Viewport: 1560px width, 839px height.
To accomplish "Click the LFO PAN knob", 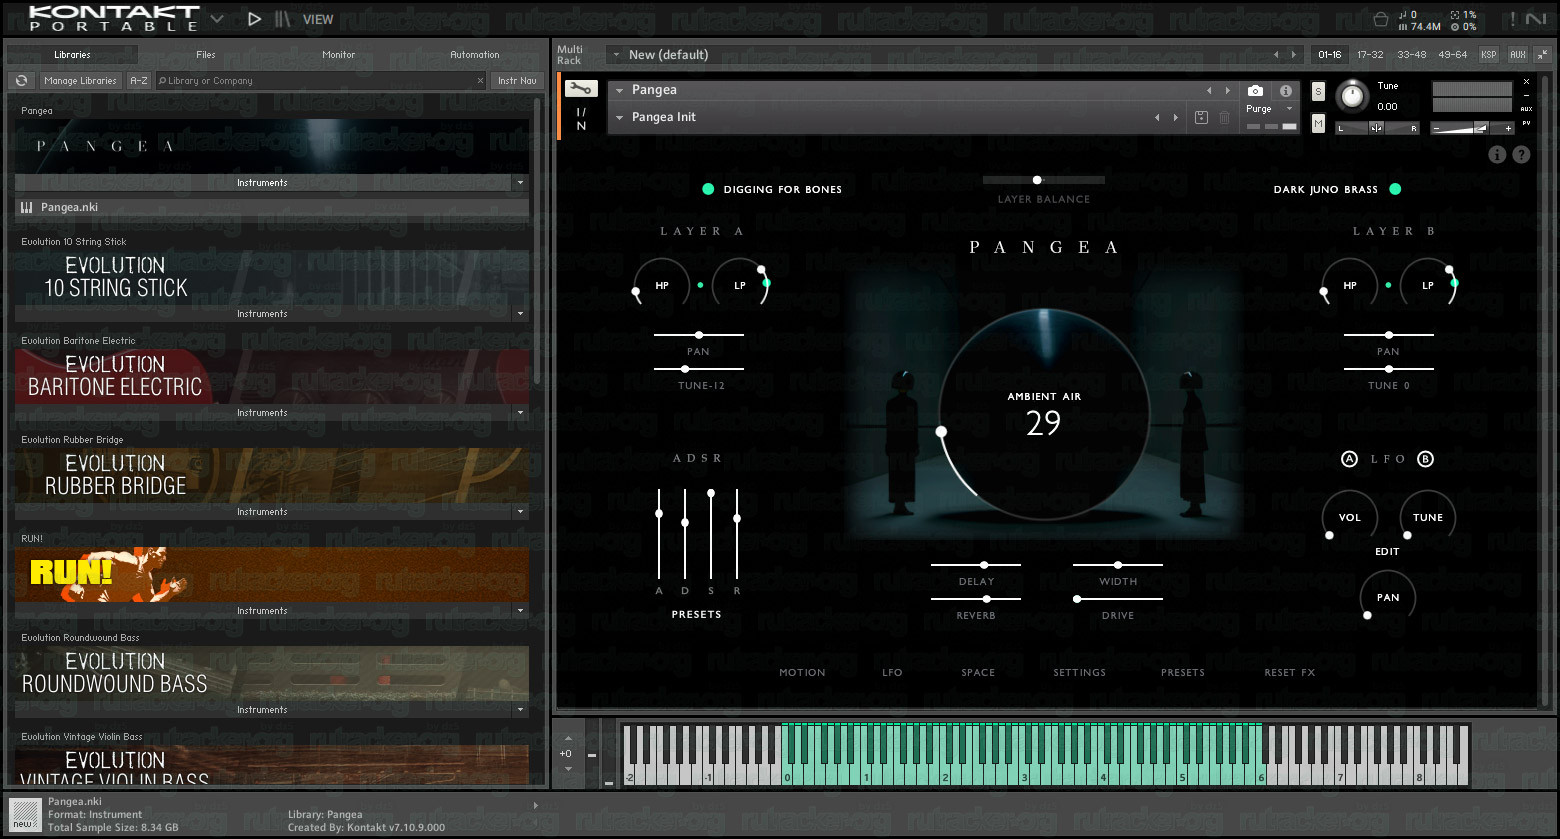I will click(x=1388, y=597).
